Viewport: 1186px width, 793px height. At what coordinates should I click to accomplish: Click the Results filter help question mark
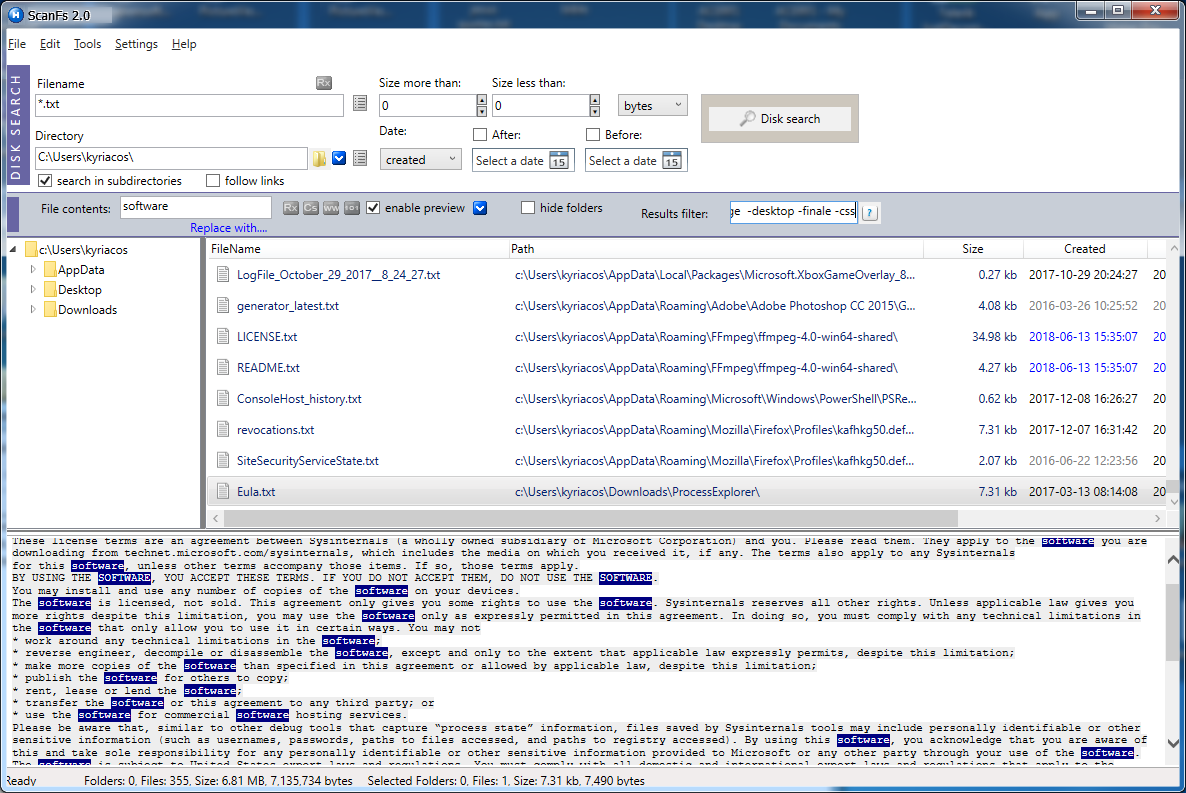click(869, 211)
